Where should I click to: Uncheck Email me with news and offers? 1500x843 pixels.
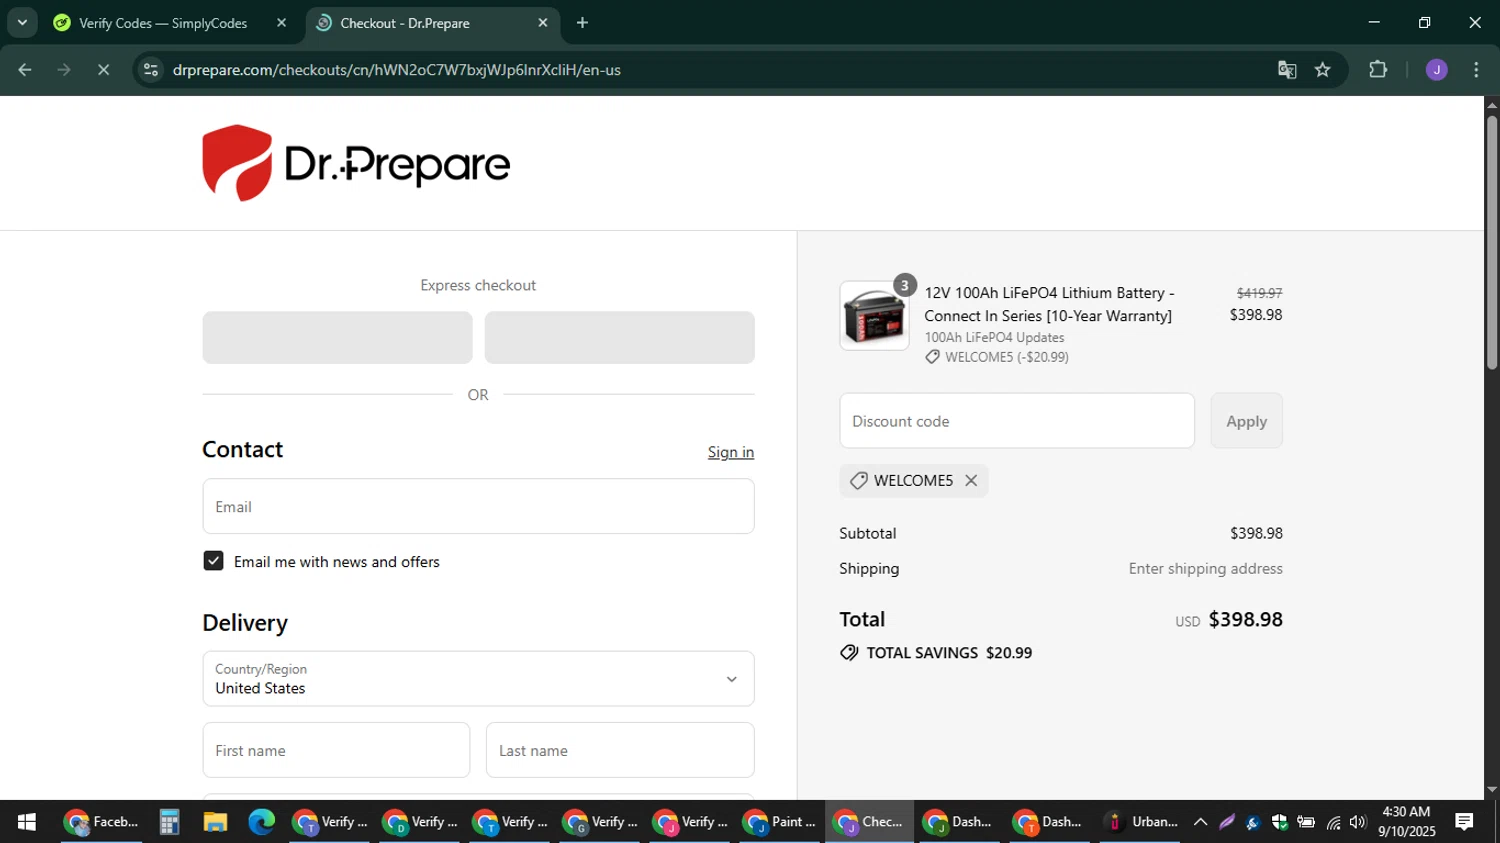coord(213,561)
